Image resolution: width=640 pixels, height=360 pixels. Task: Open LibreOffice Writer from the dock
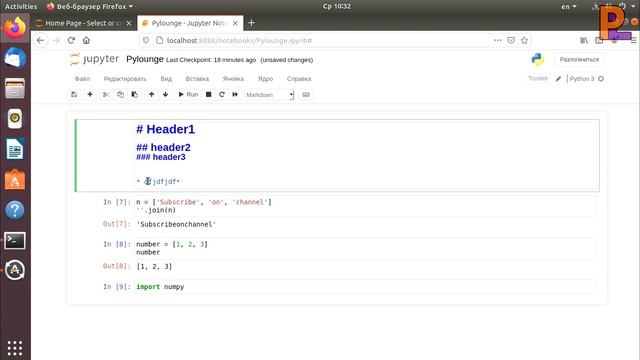tap(15, 149)
